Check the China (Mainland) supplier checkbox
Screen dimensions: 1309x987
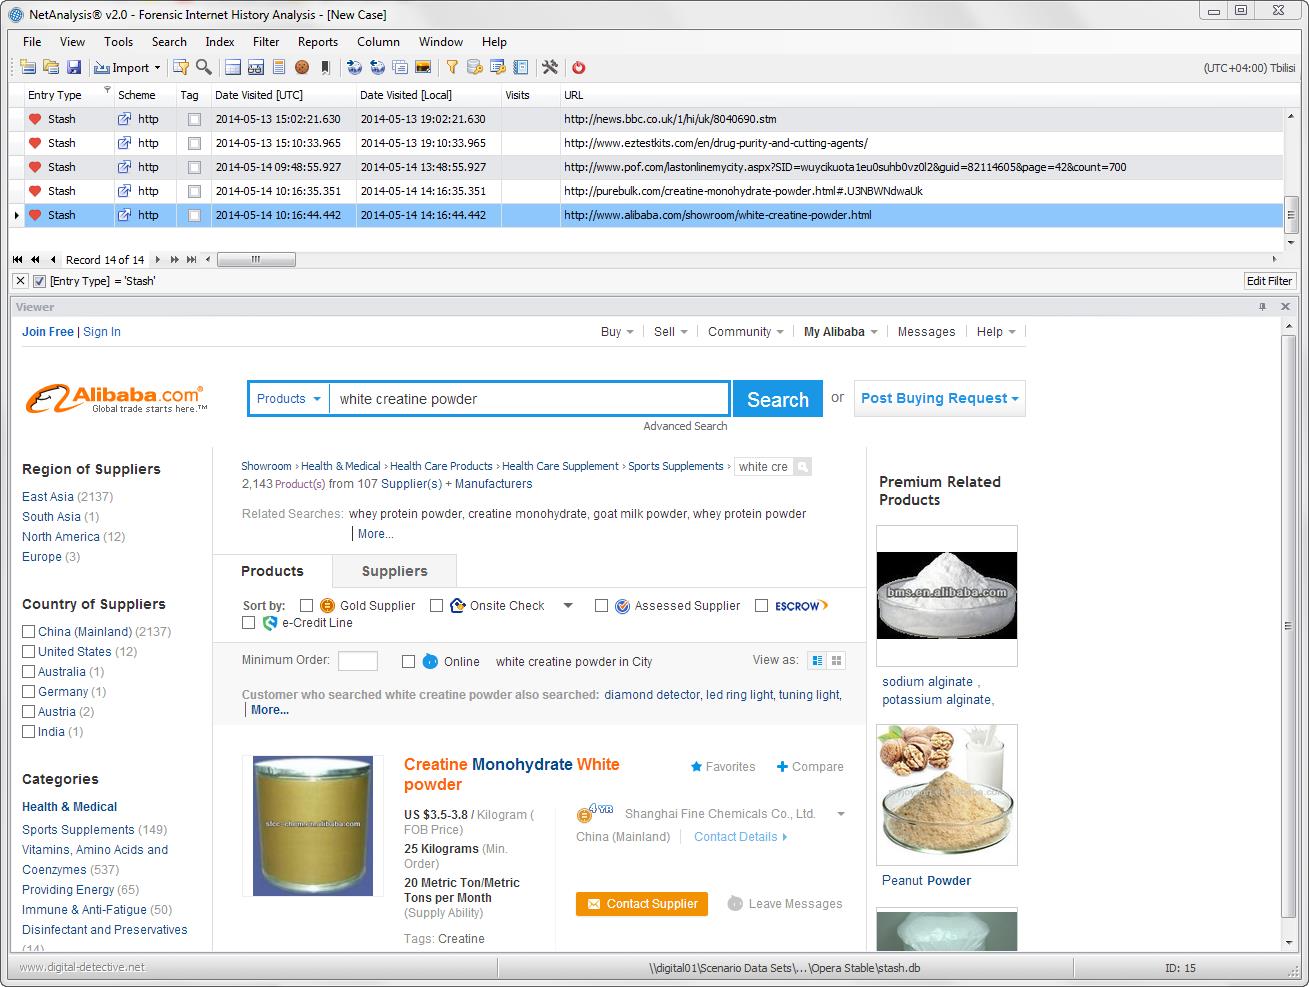point(29,631)
